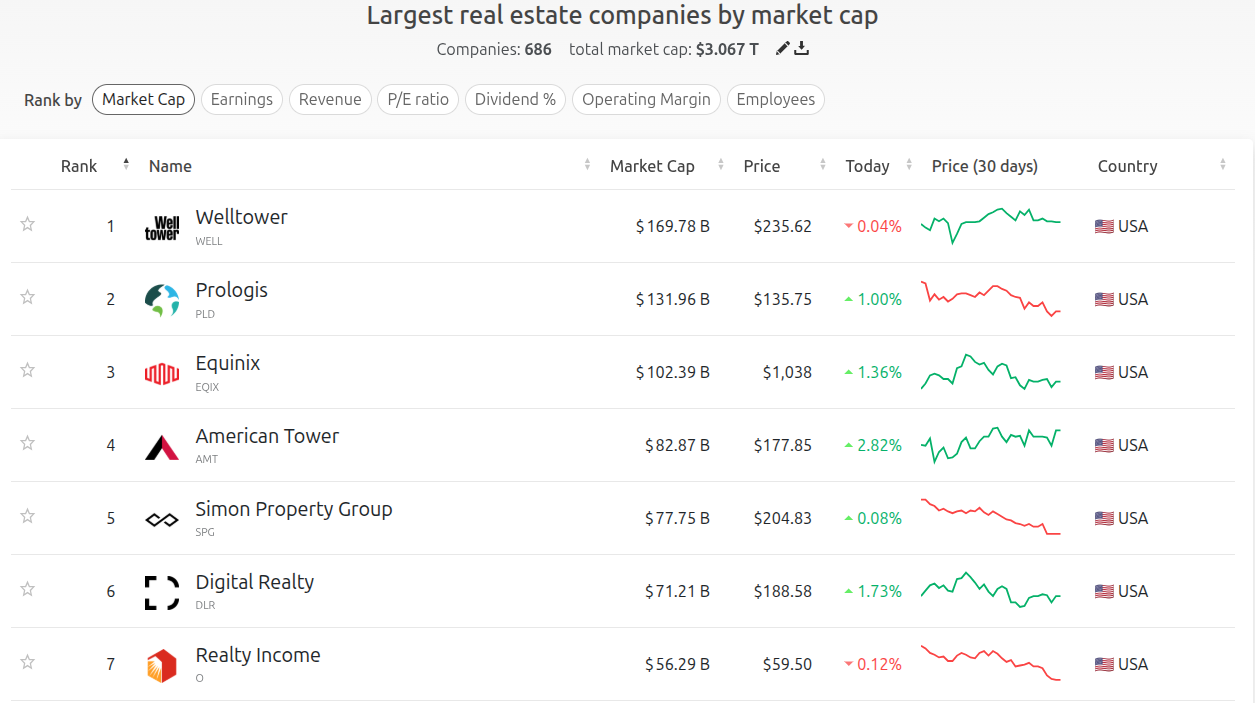The height and width of the screenshot is (703, 1255).
Task: Click the edit pencil icon beside total market cap
Action: 783,48
